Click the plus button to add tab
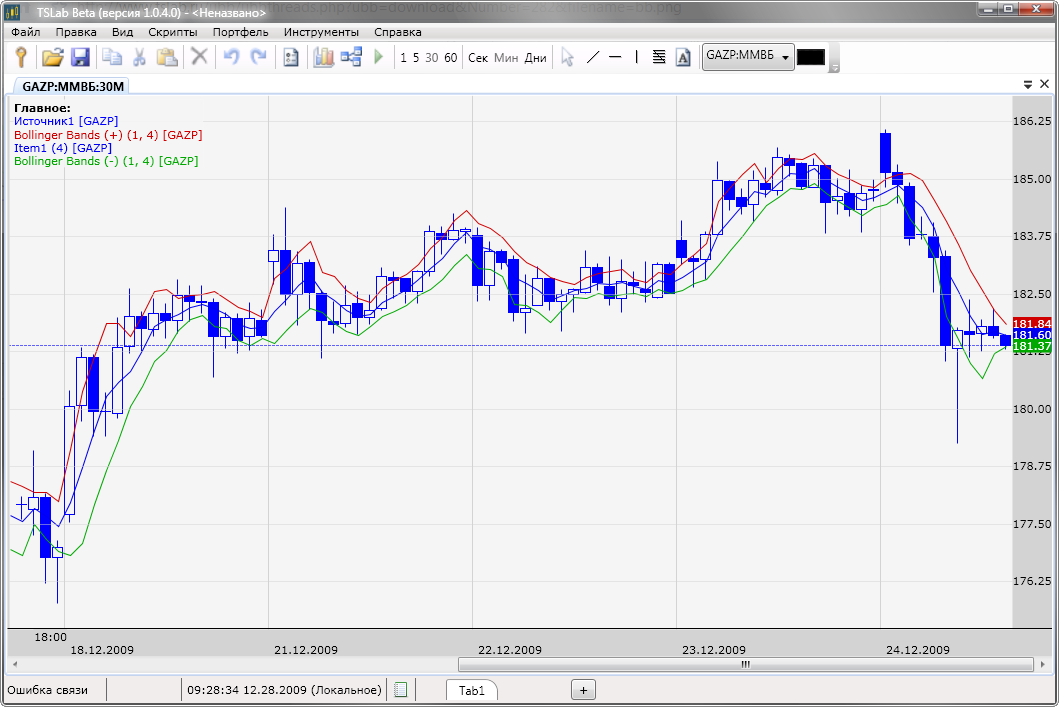The image size is (1059, 707). click(584, 689)
